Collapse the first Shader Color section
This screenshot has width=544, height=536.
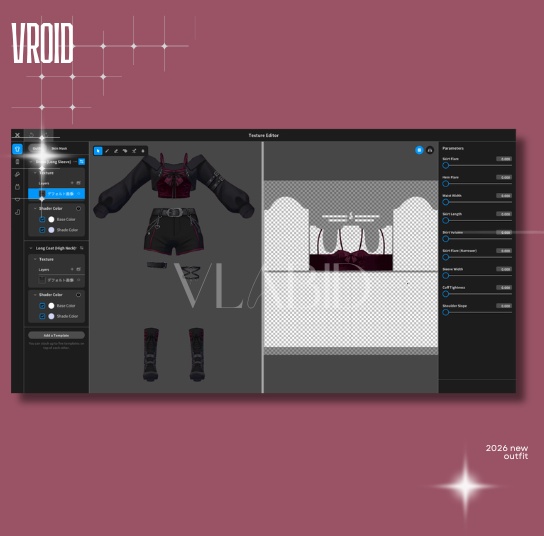[35, 209]
